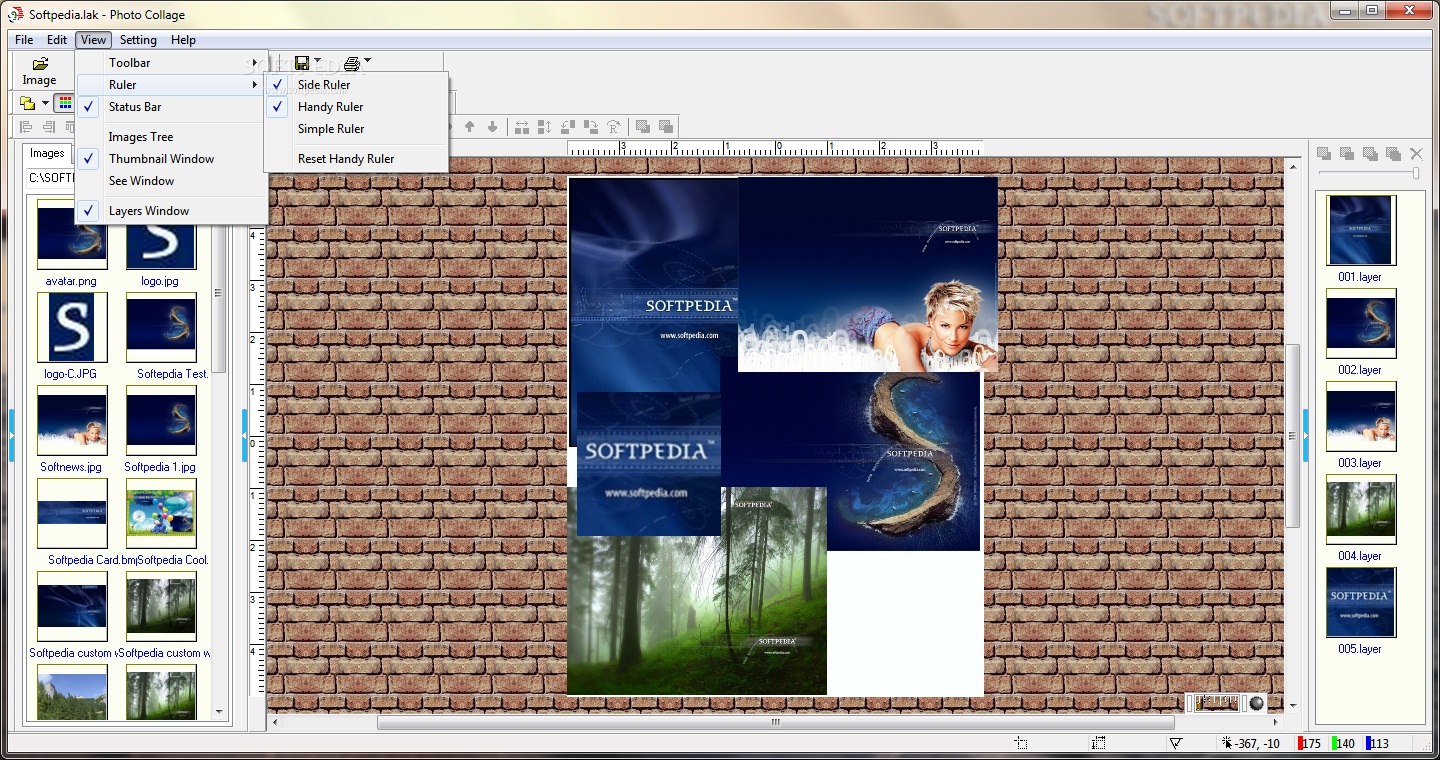Choose Reset Handy Ruler
The width and height of the screenshot is (1440, 760).
[x=356, y=159]
